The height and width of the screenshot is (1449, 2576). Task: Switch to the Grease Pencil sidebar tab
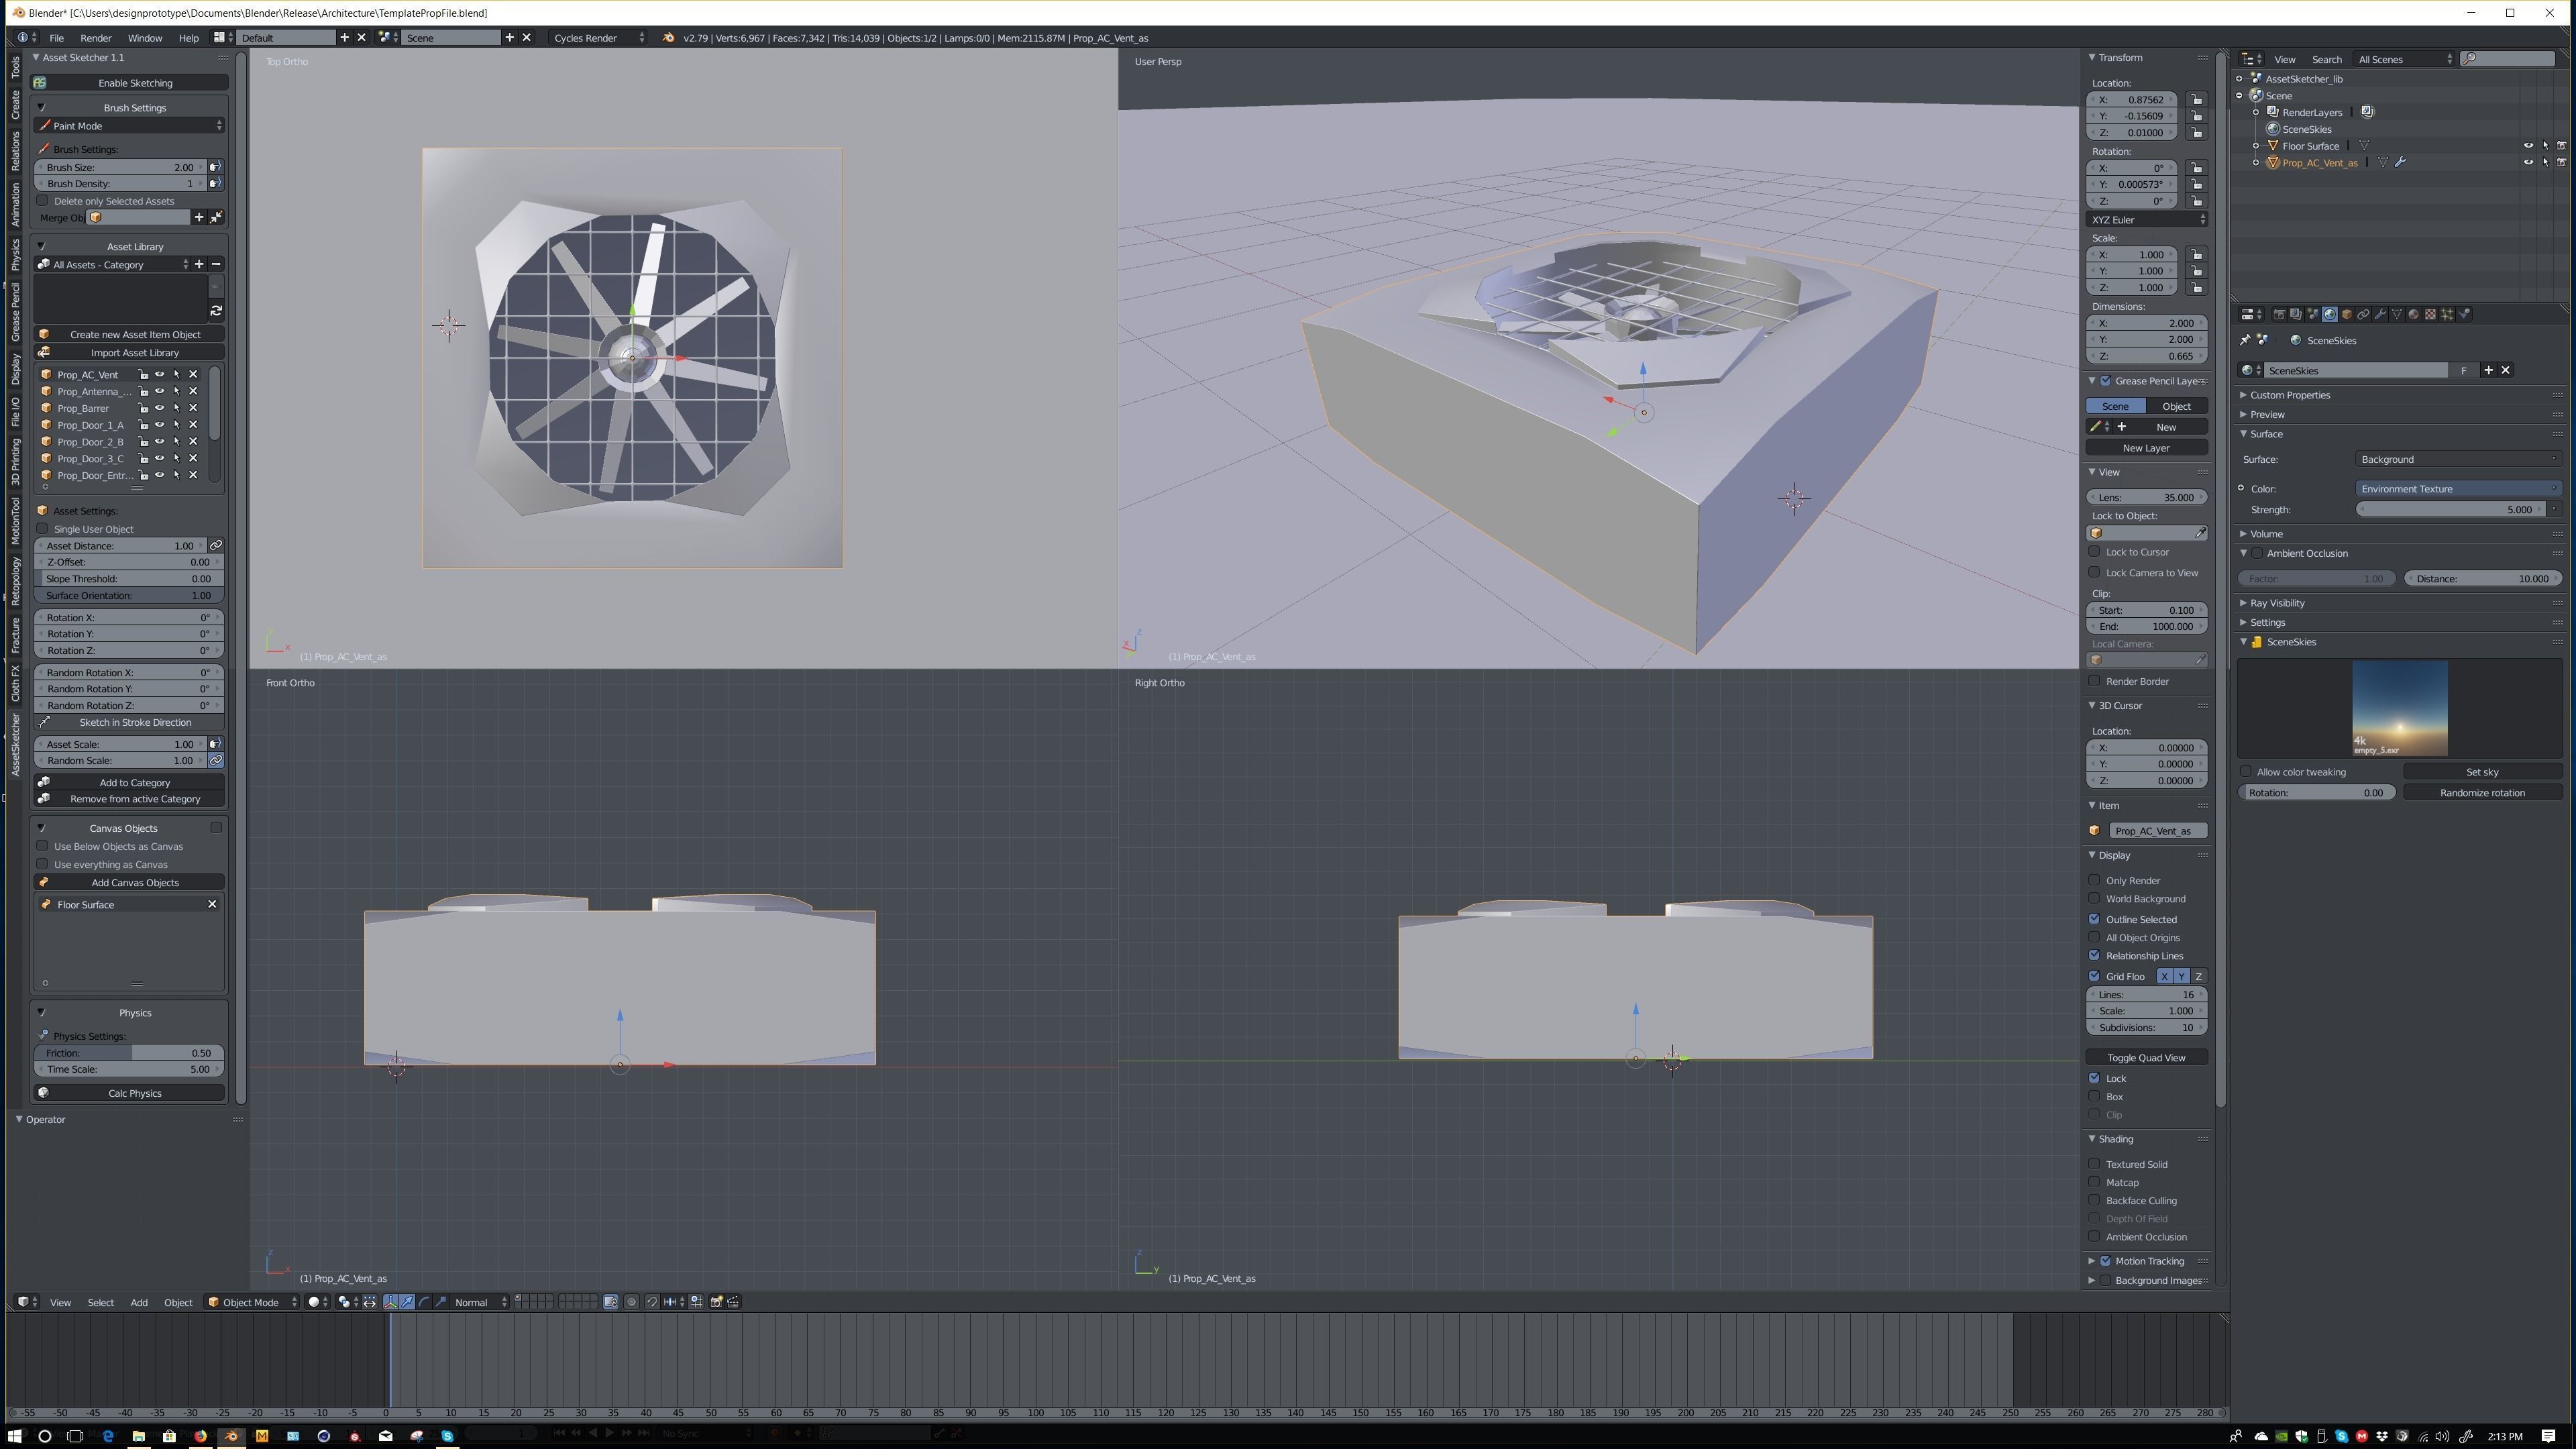[15, 313]
